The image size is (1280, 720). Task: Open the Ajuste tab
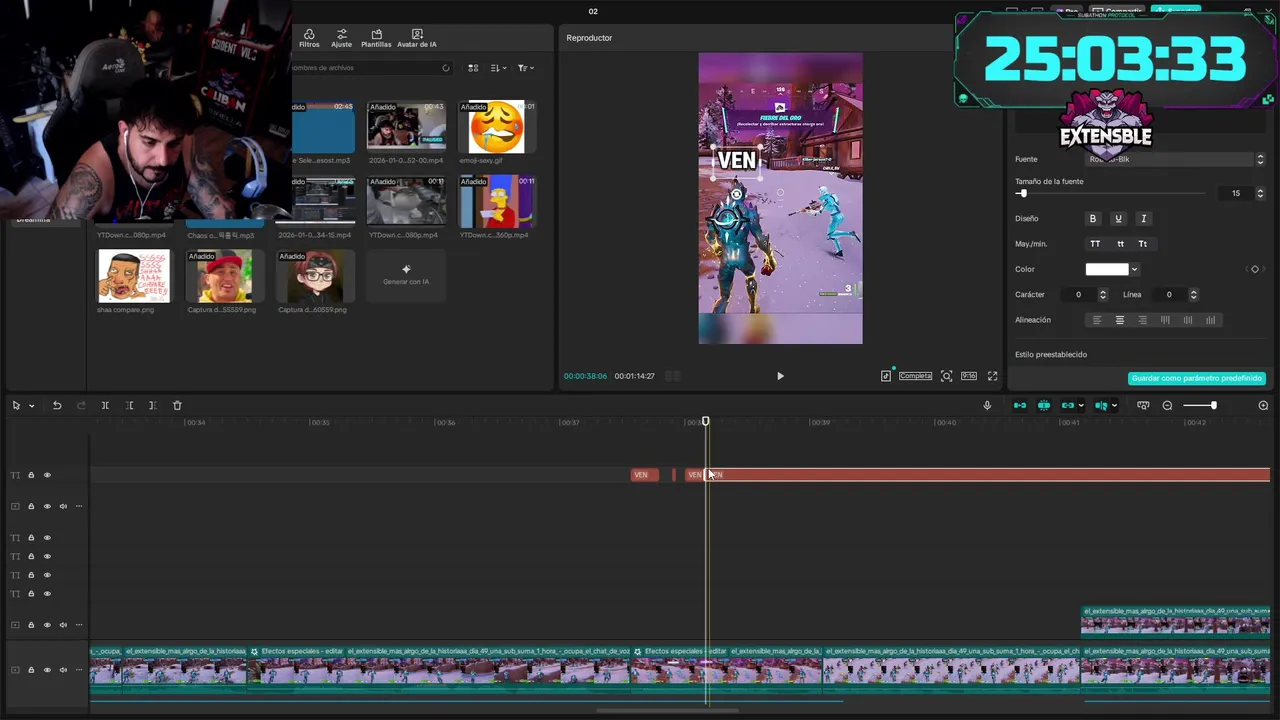(x=341, y=38)
